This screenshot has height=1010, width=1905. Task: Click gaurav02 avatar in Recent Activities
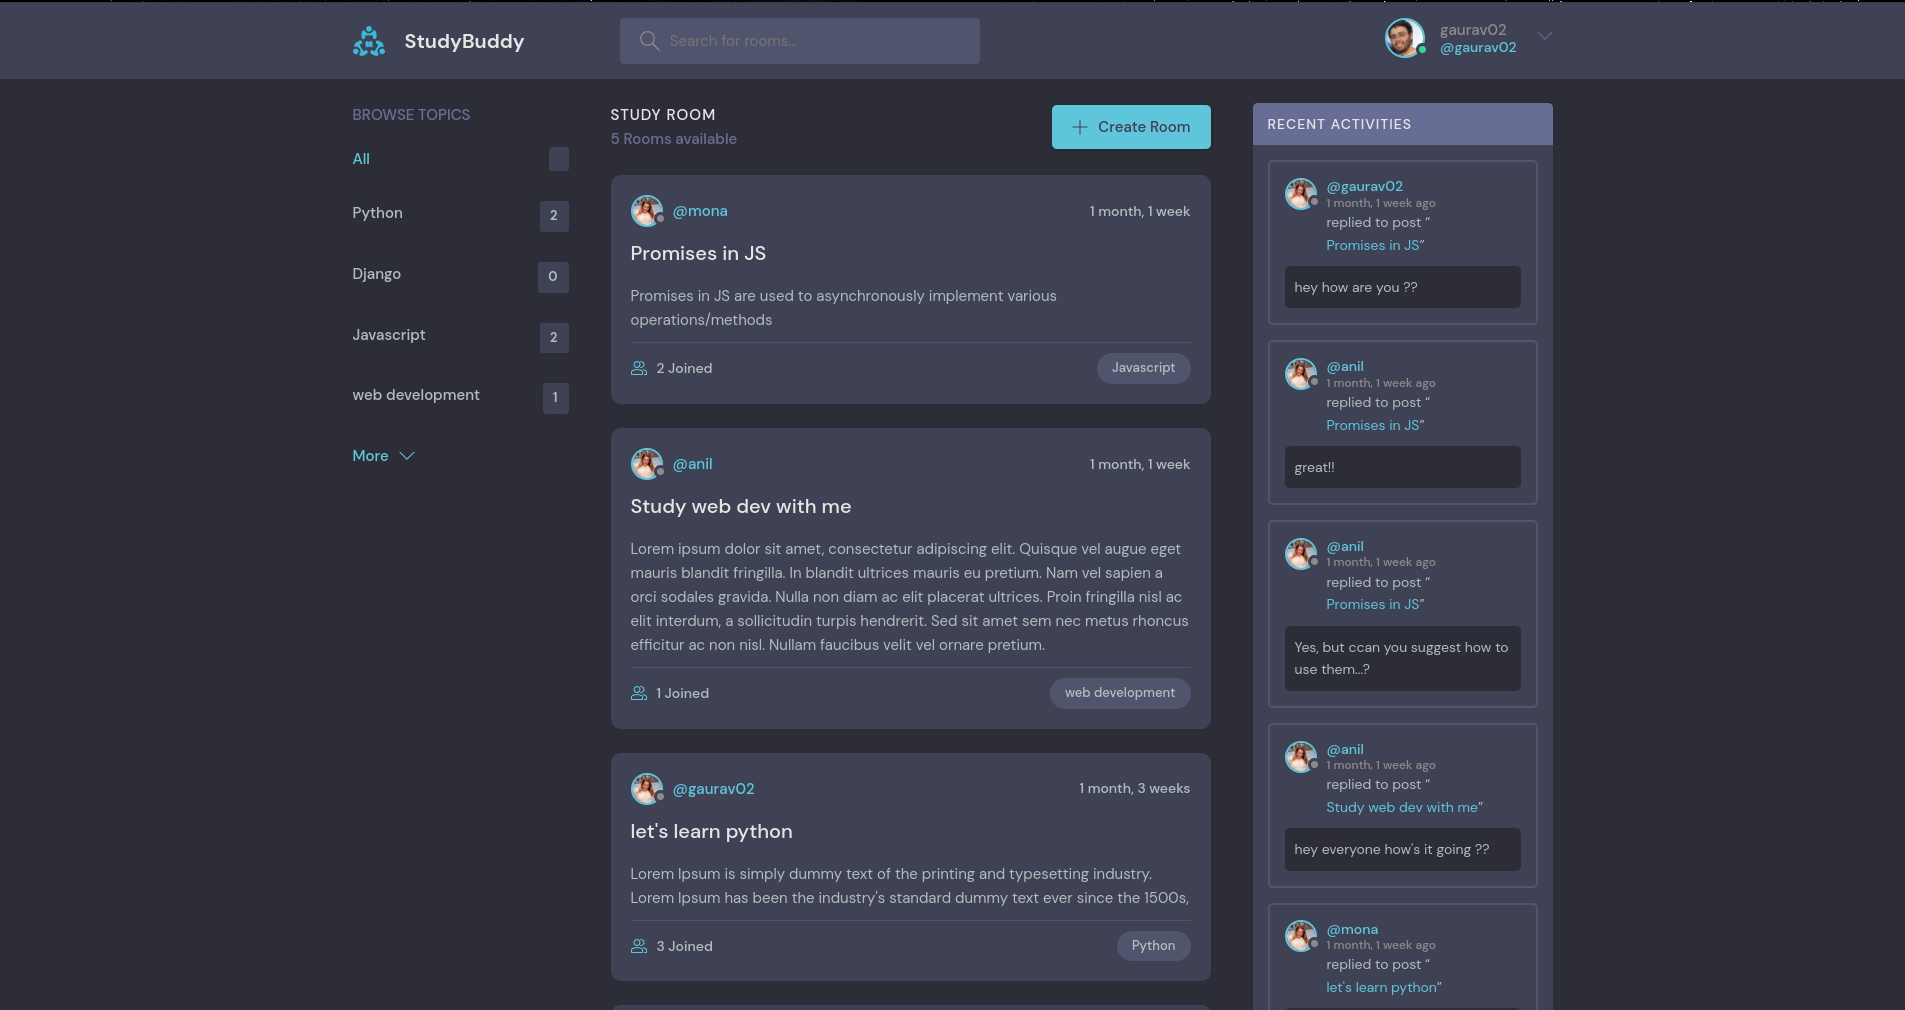point(1300,194)
